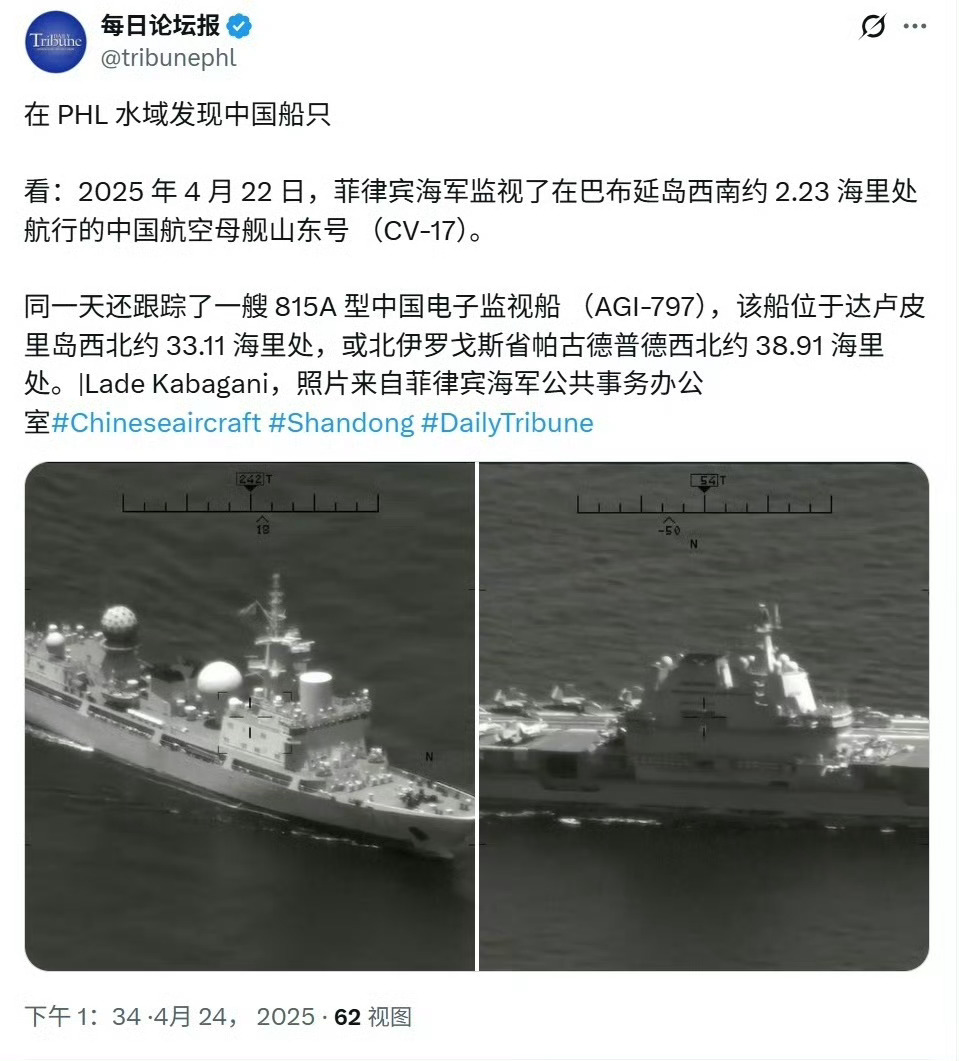The height and width of the screenshot is (1061, 959).
Task: Open the @tribunephl handle link
Action: tap(169, 58)
